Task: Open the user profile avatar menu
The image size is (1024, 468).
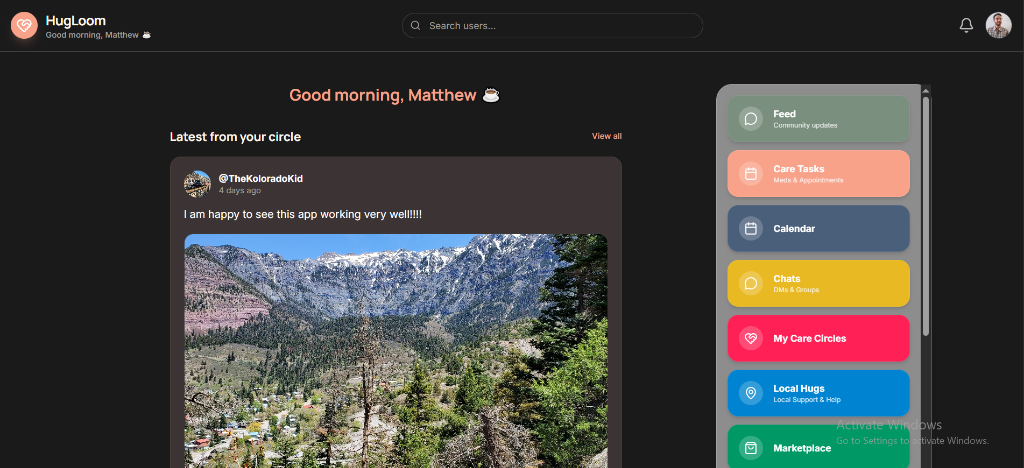Action: coord(998,26)
